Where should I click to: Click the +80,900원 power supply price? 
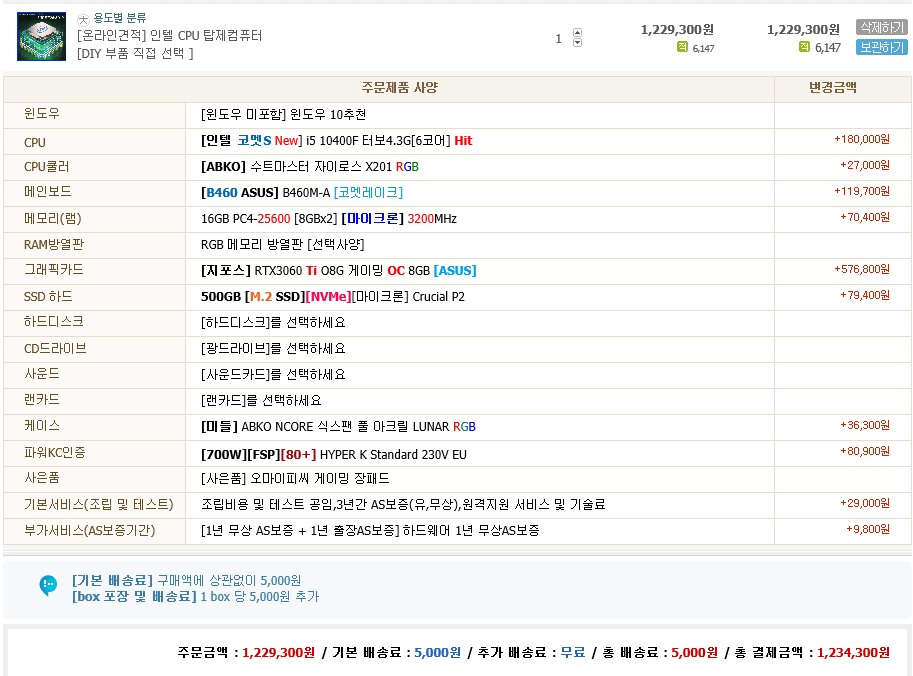click(x=865, y=451)
